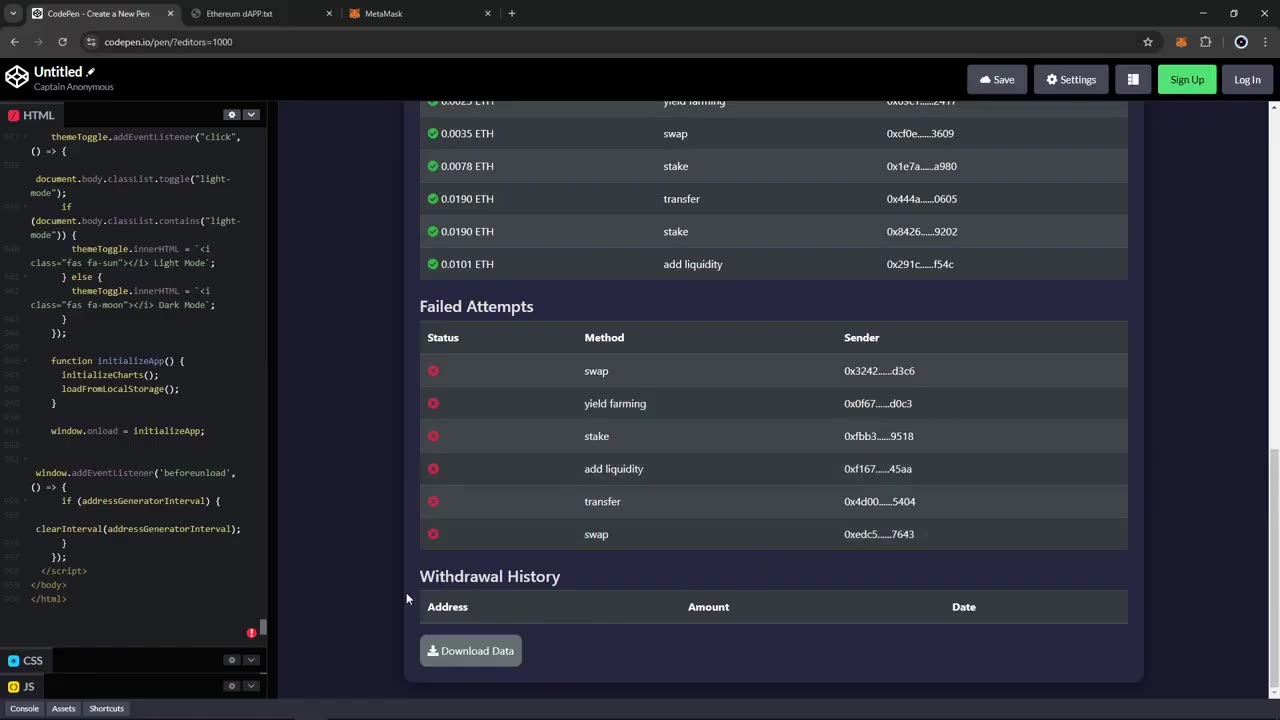Screen dimensions: 1280x720
Task: Click Failed Attempts heading
Action: 476,306
